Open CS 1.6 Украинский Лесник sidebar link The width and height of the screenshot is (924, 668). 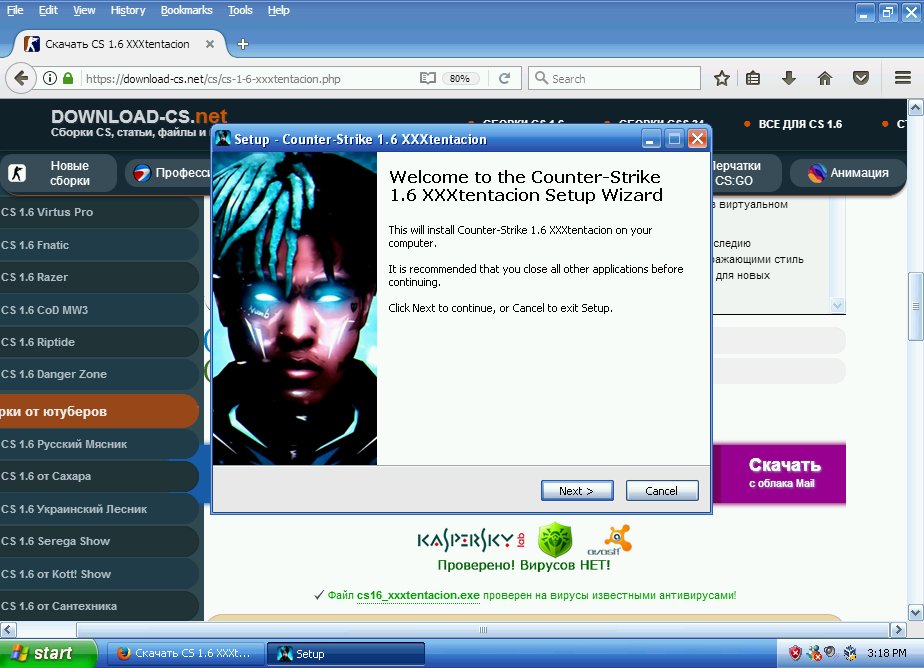(x=99, y=509)
